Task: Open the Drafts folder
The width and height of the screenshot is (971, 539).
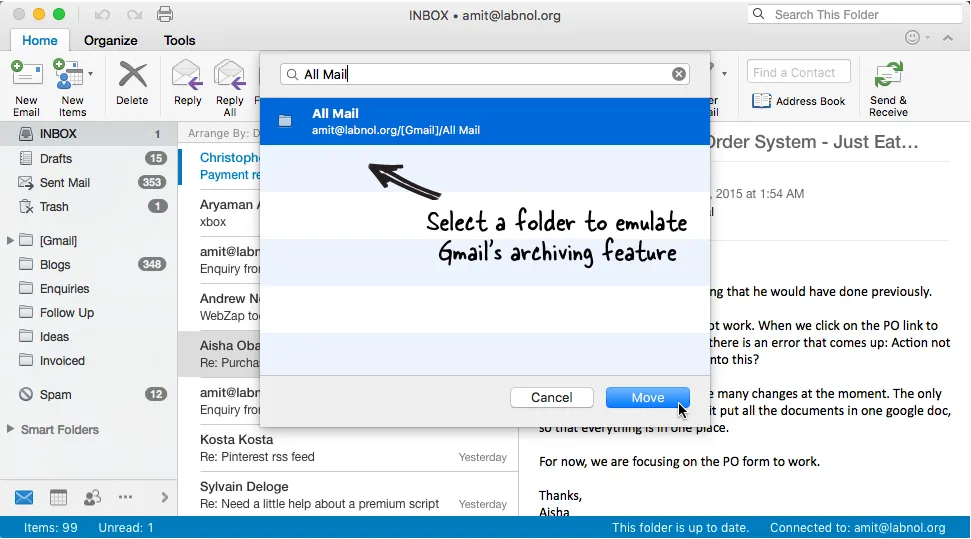Action: tap(89, 159)
